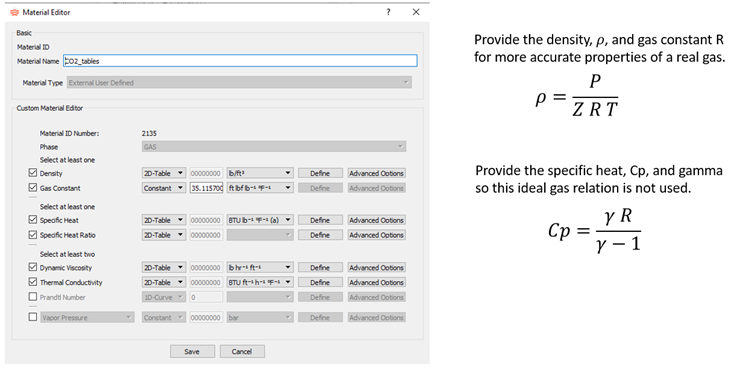Click the 'Select at least two' label

pyautogui.click(x=68, y=254)
